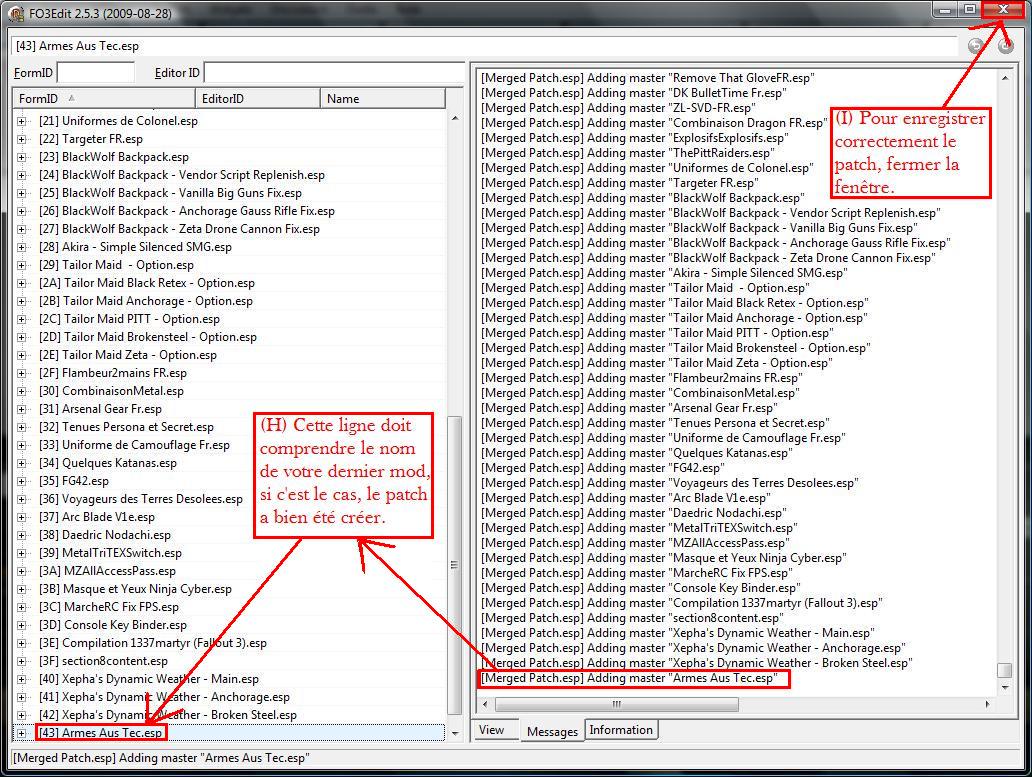This screenshot has height=777, width=1032.
Task: Click the messages panel scroll-down arrow
Action: [x=1004, y=688]
